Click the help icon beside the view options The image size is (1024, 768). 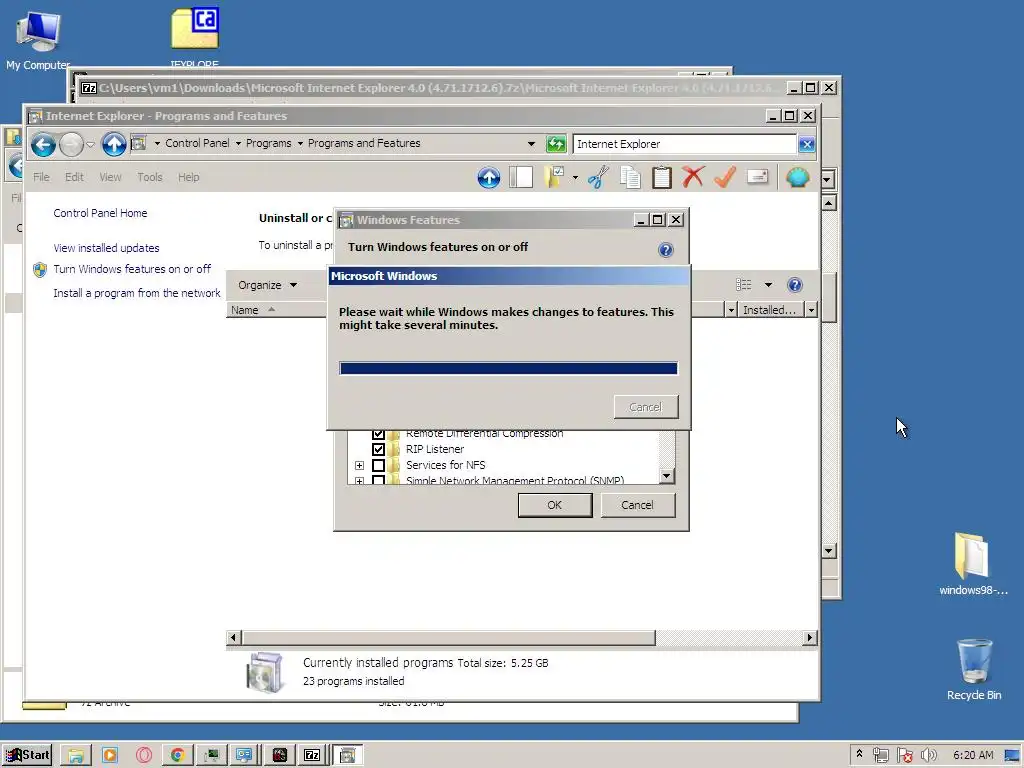pos(795,285)
